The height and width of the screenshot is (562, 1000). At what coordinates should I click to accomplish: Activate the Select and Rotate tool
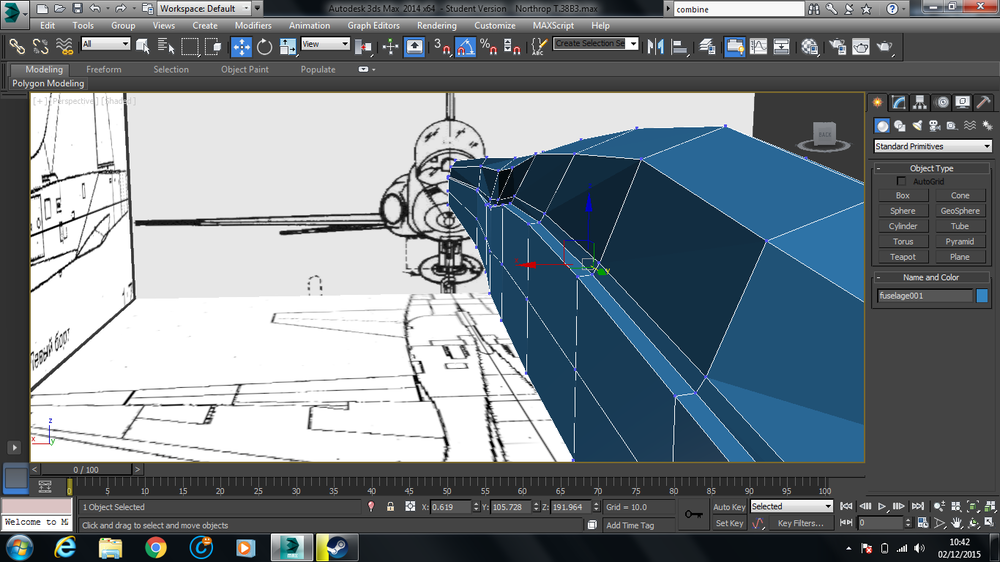[265, 46]
